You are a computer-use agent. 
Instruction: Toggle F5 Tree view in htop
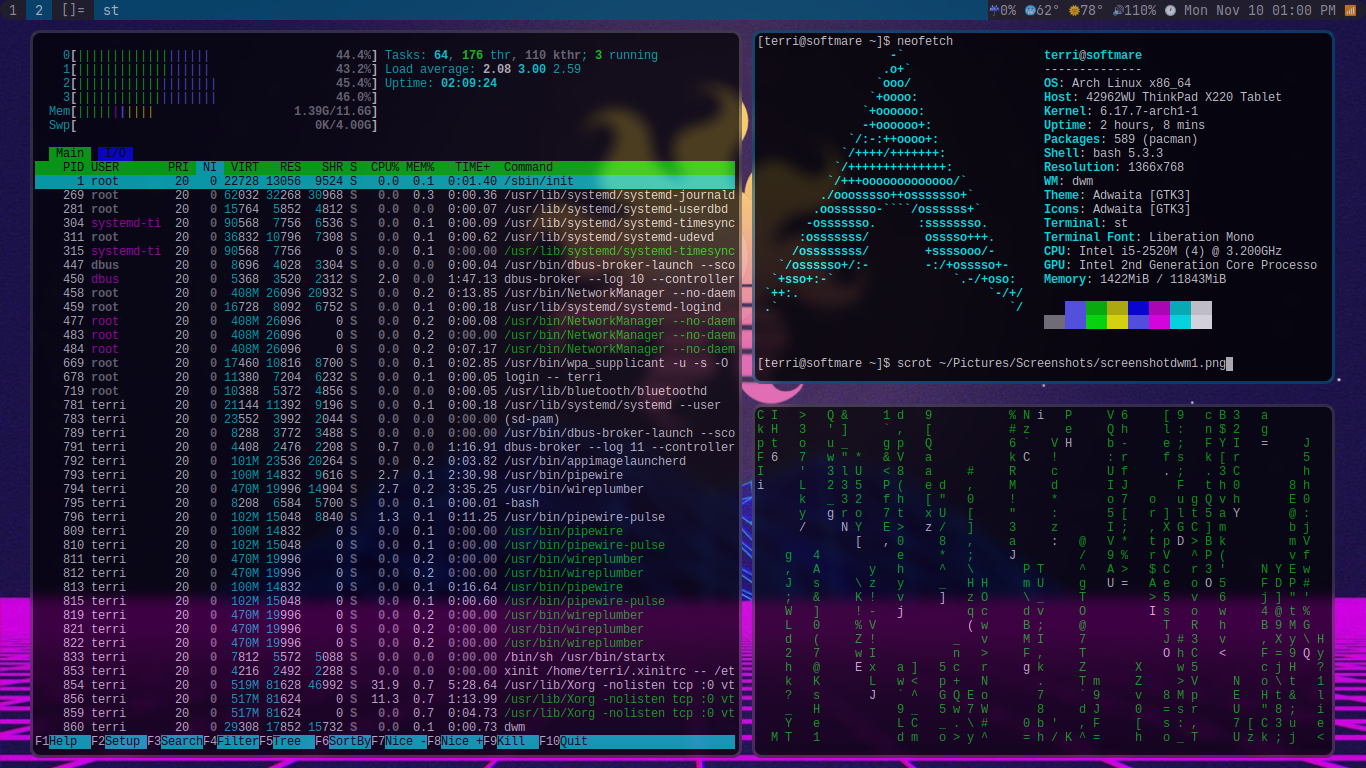[x=287, y=742]
